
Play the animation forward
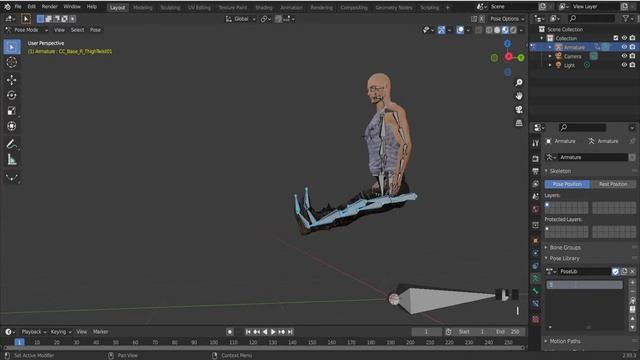click(273, 332)
